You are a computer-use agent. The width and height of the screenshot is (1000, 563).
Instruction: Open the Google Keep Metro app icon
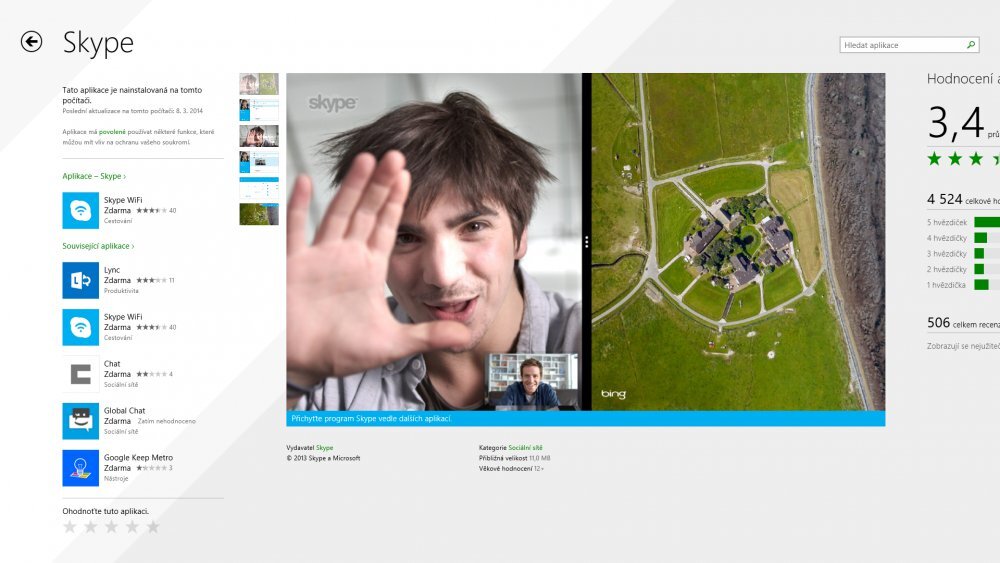click(80, 468)
